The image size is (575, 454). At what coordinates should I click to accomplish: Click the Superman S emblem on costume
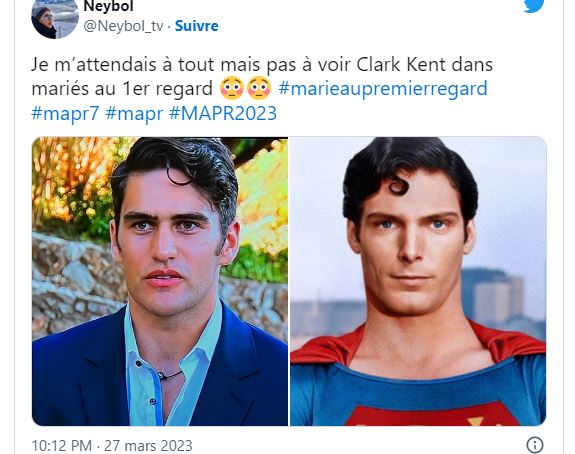point(435,414)
